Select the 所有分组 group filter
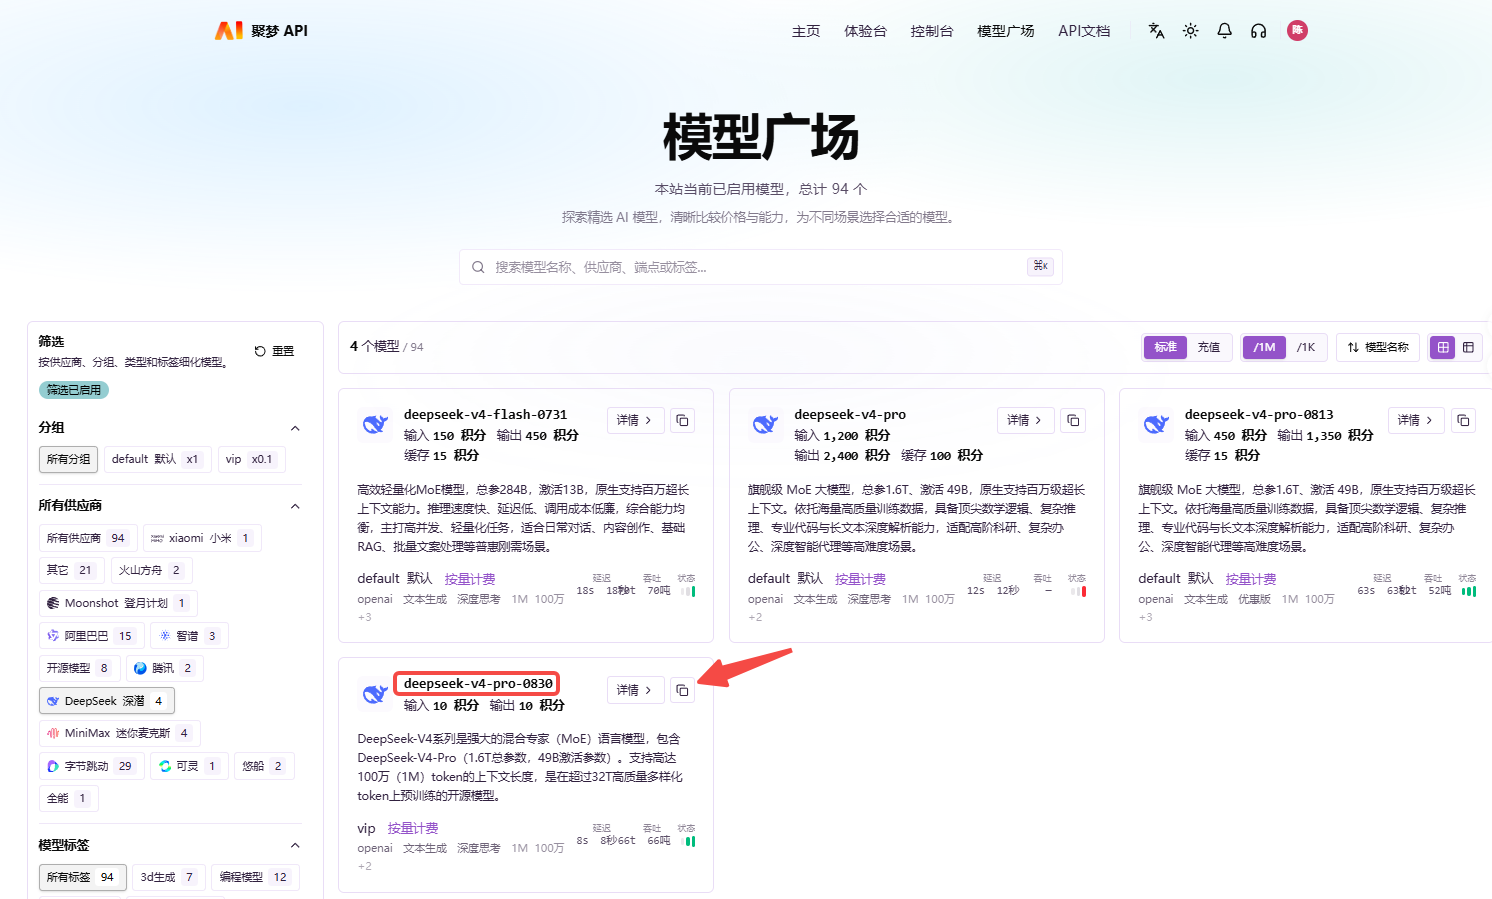 point(68,459)
